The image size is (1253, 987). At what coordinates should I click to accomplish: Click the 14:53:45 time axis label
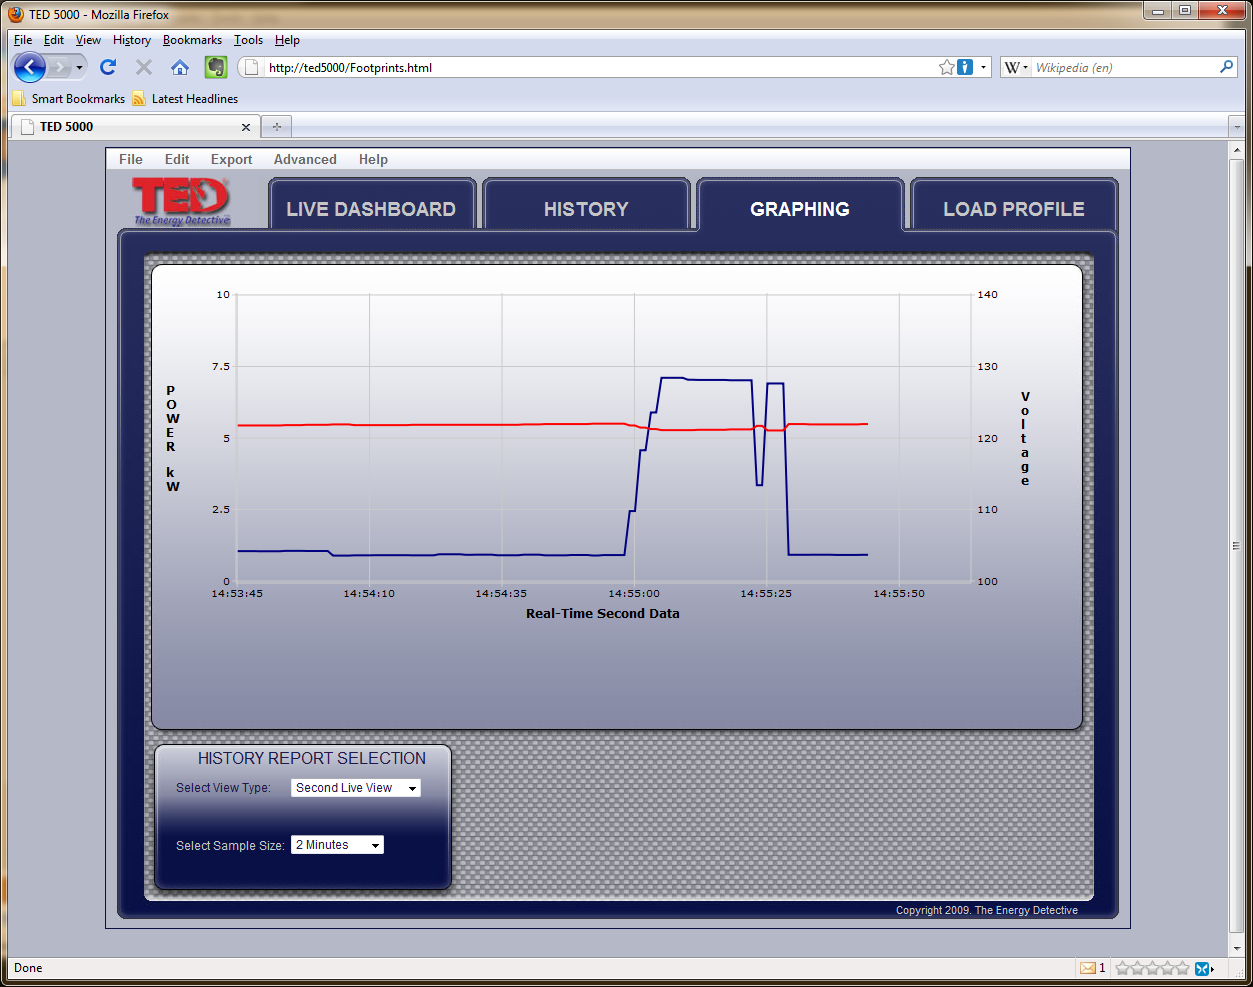pyautogui.click(x=237, y=593)
